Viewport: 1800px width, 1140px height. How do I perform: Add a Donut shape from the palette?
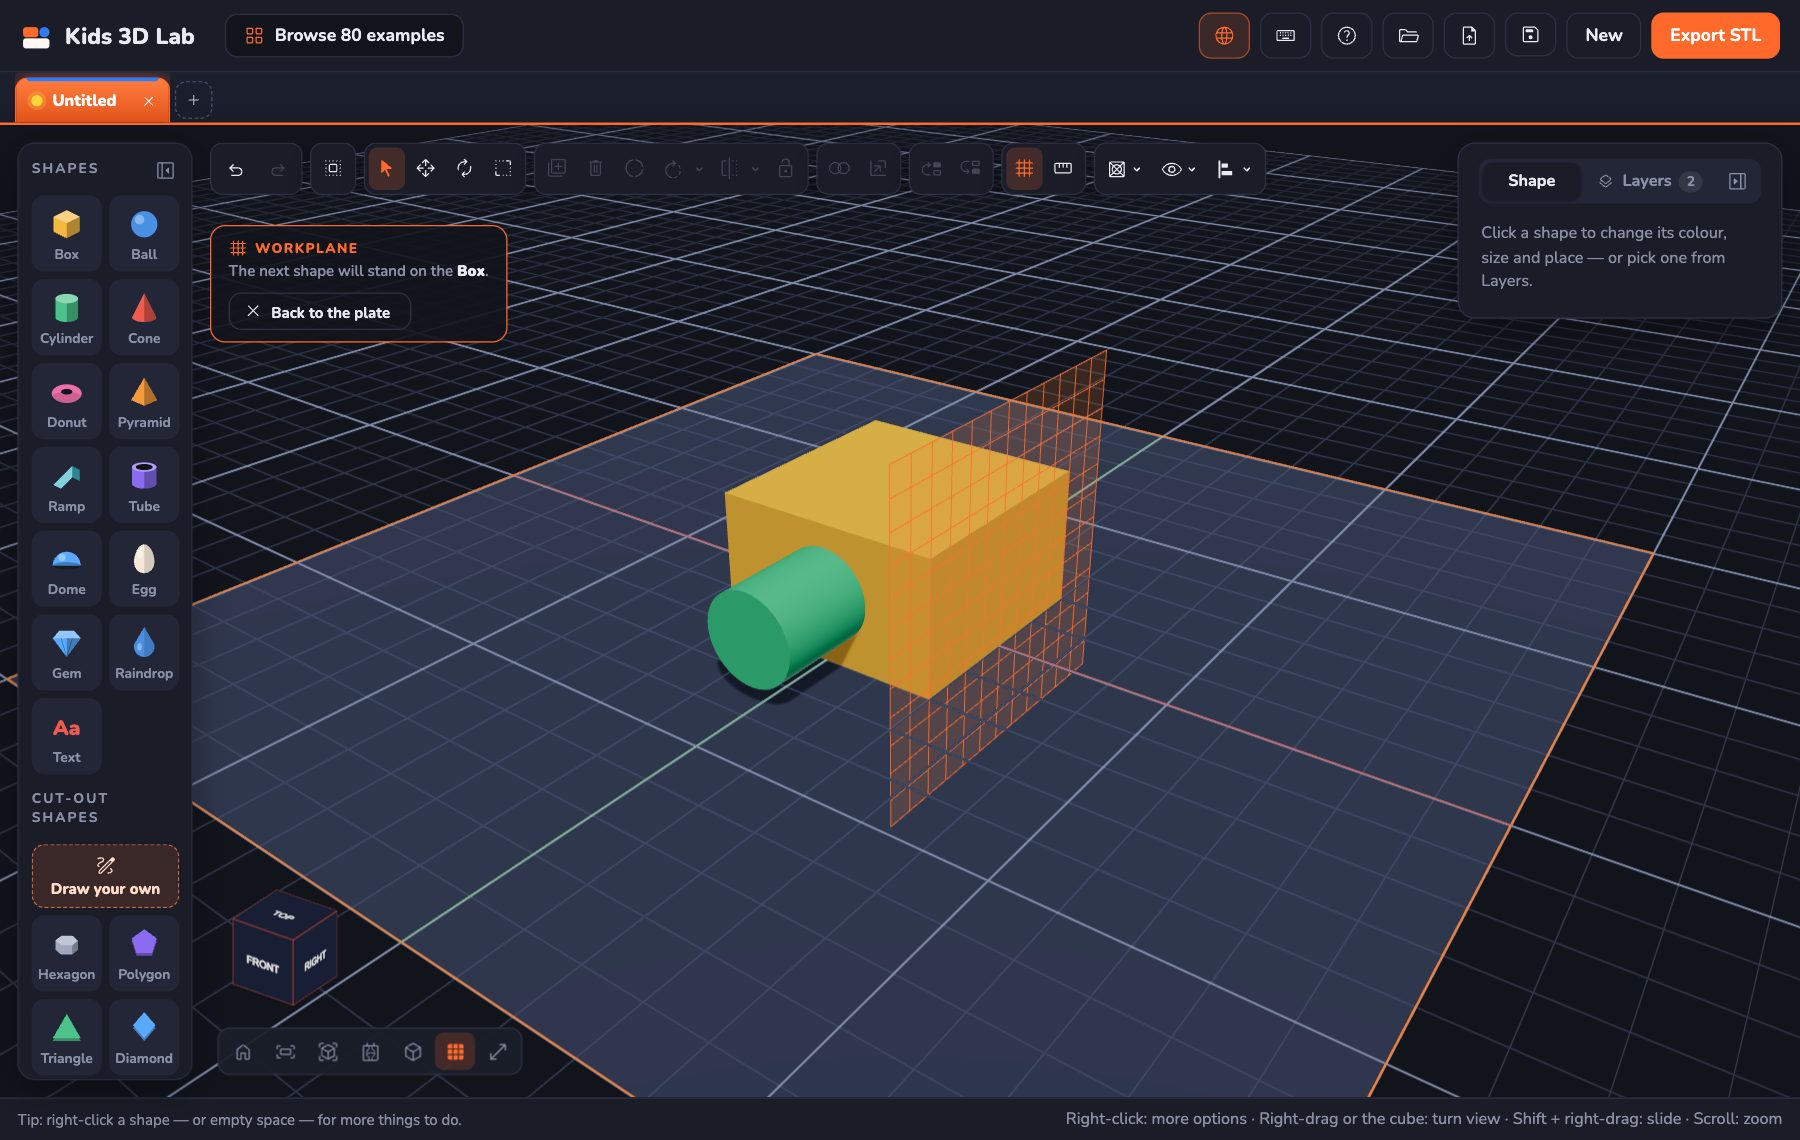pos(66,402)
